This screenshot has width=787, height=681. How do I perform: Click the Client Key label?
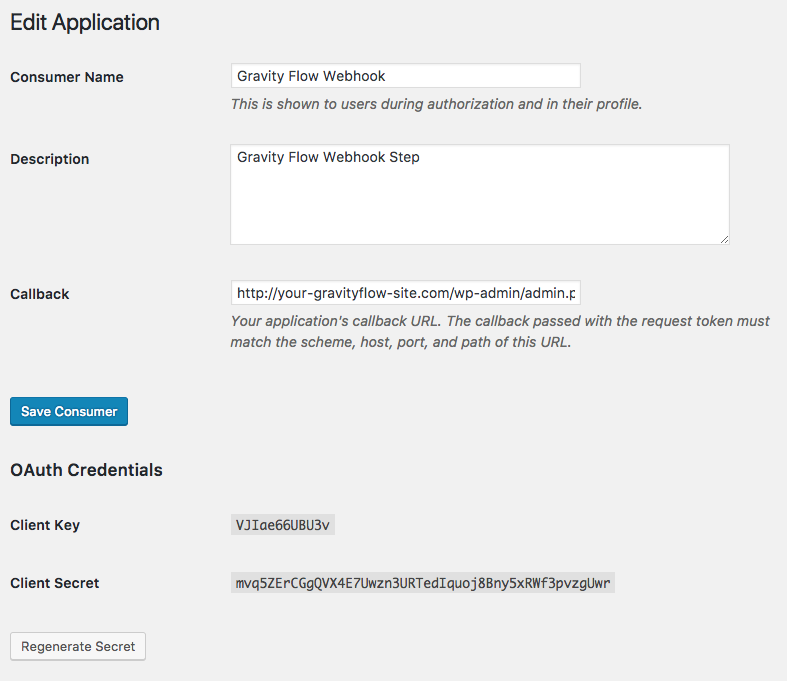pos(45,525)
